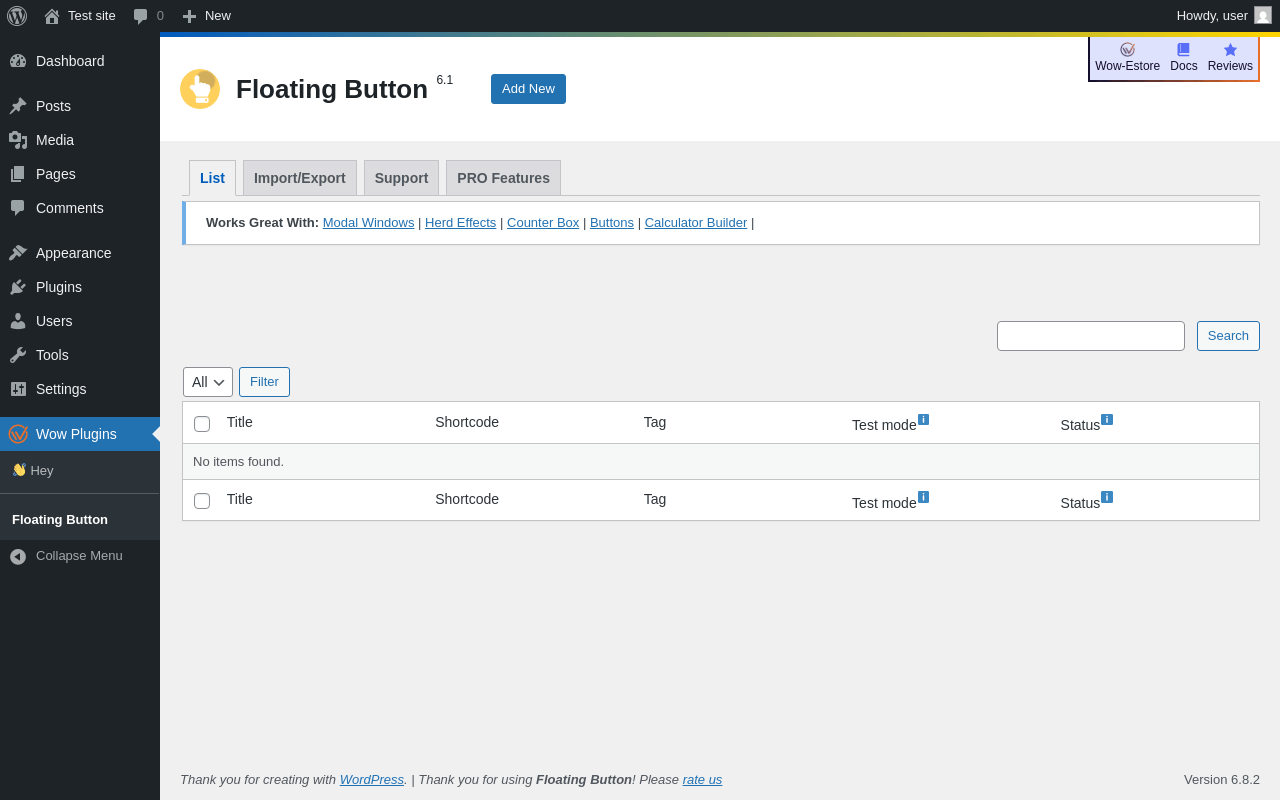Open the Floating Button submenu item
Screen dimensions: 1280x800
(60, 520)
